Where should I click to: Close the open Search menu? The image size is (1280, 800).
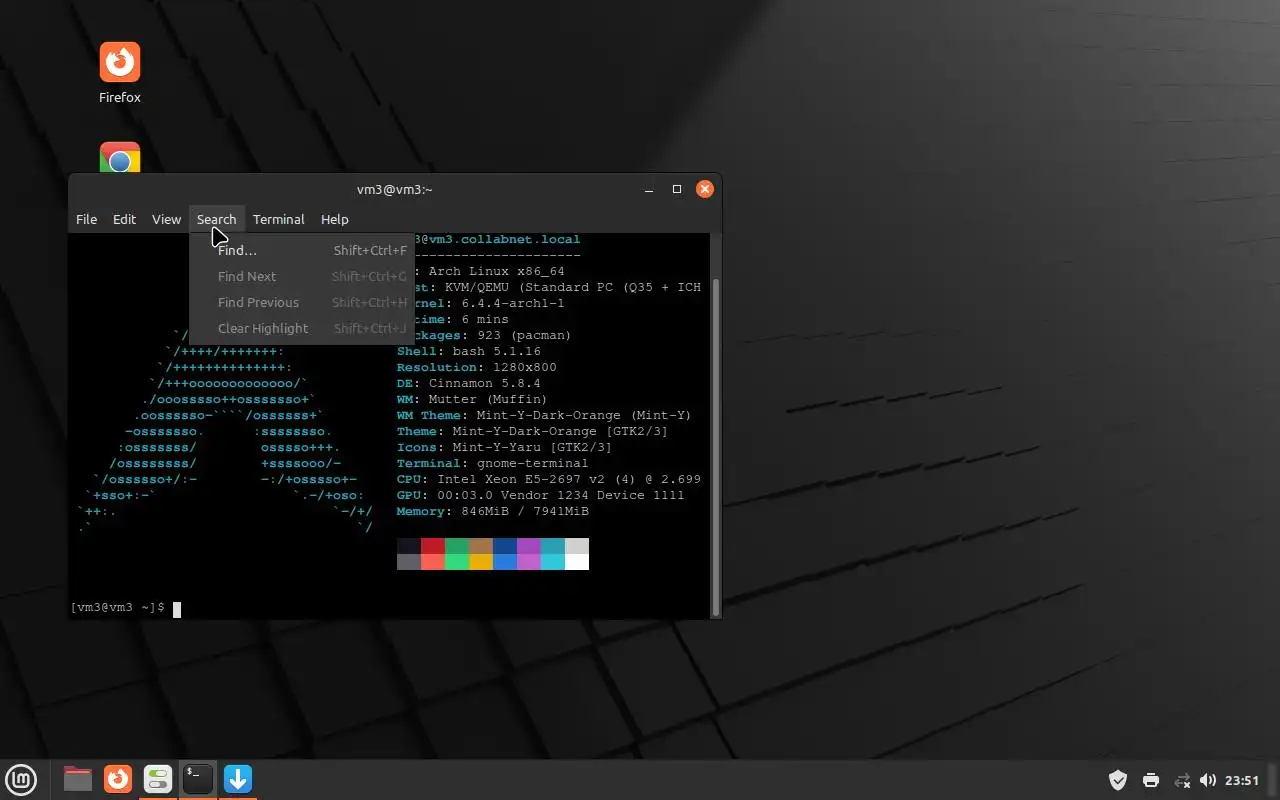216,219
